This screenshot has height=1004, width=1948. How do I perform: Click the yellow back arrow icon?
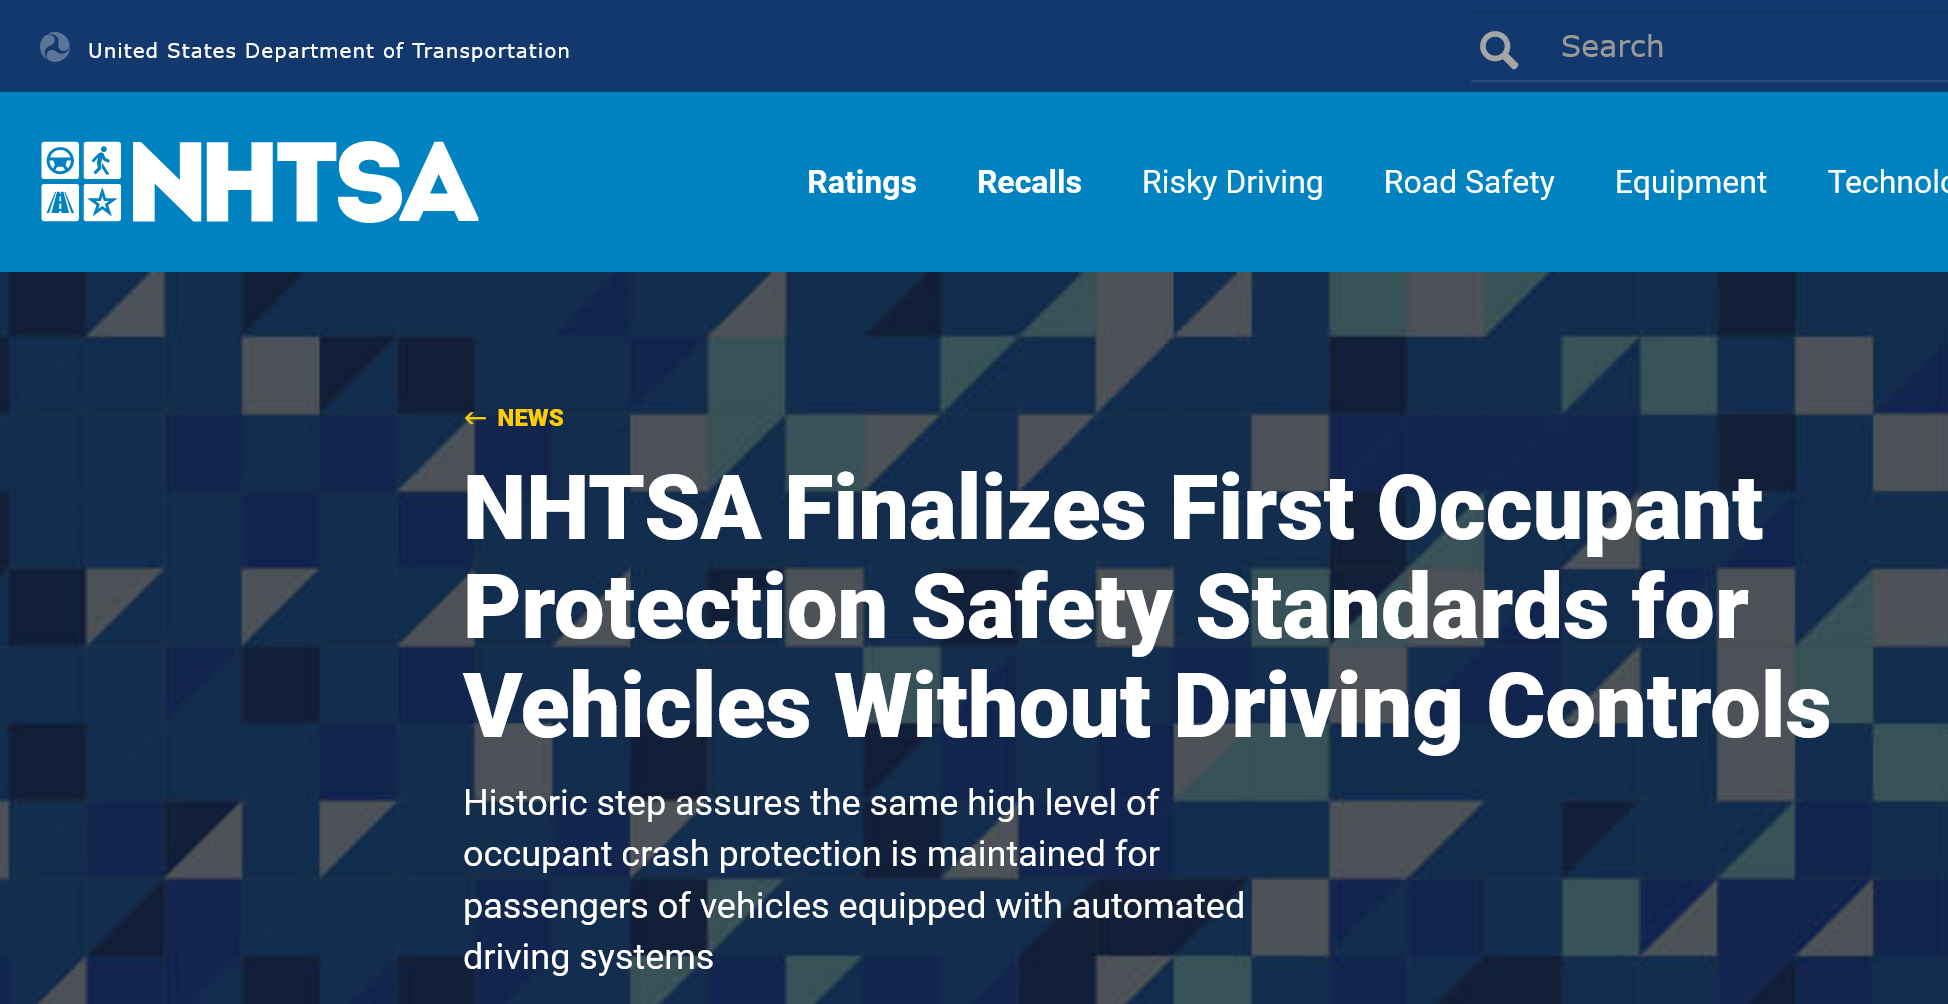tap(475, 418)
